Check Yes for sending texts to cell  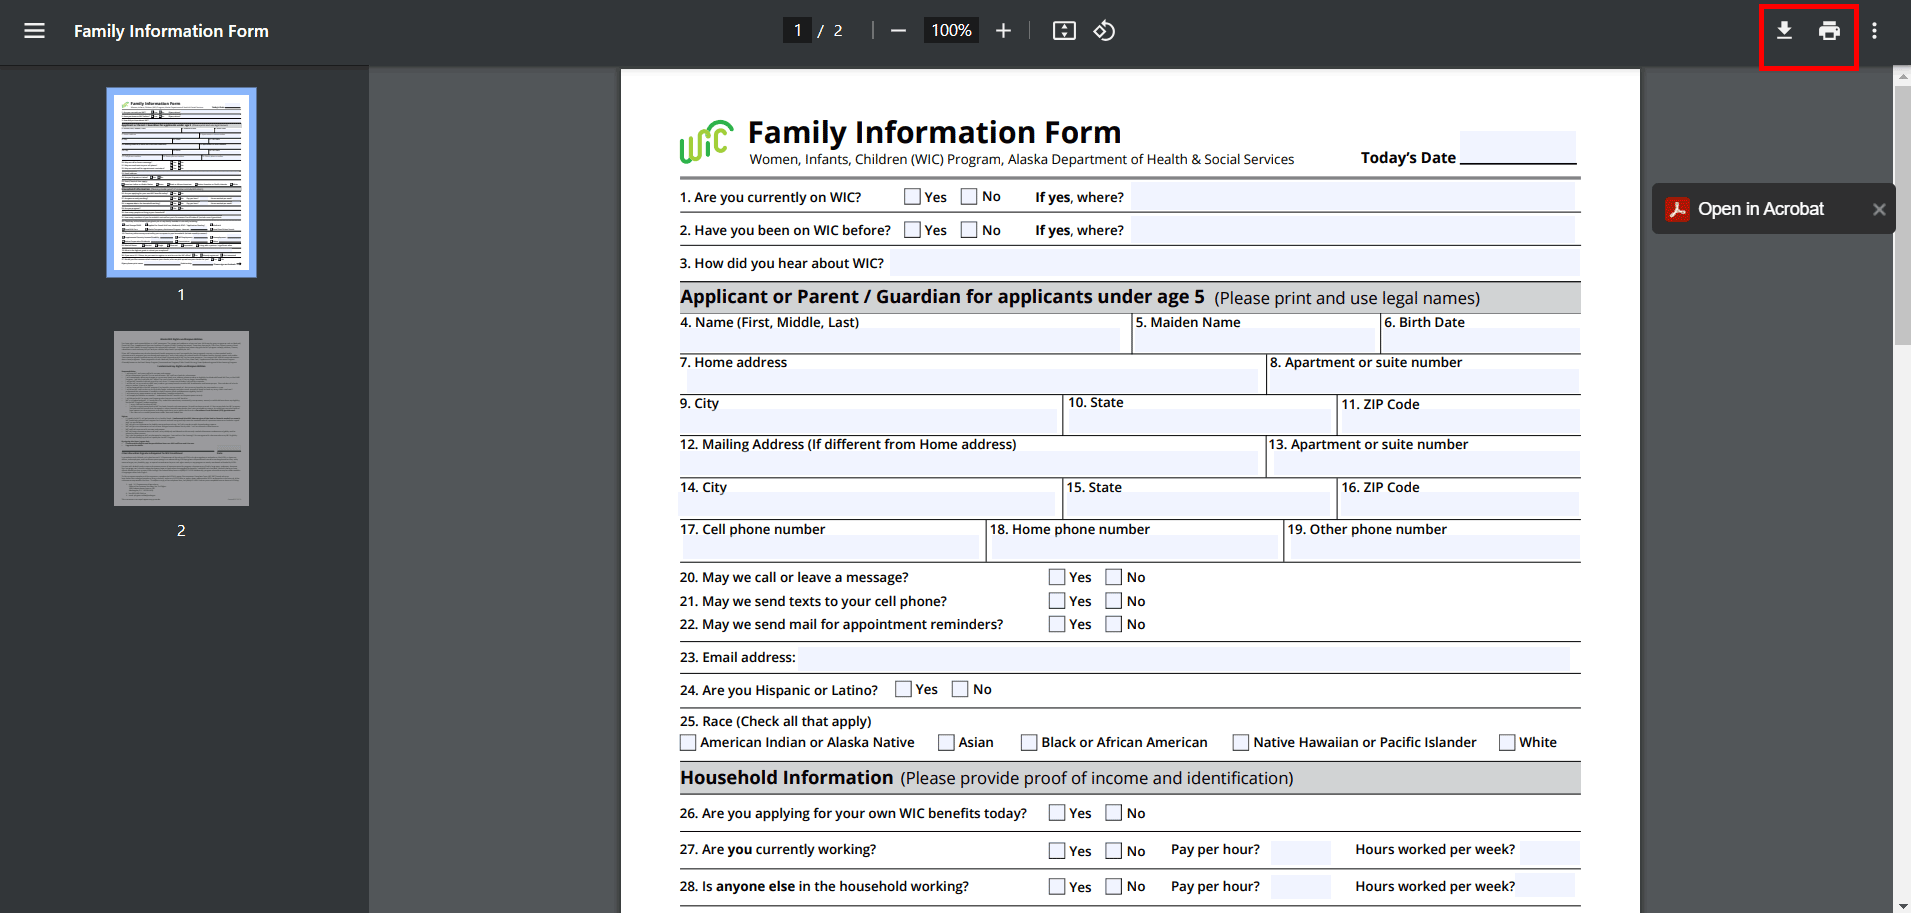tap(1057, 601)
